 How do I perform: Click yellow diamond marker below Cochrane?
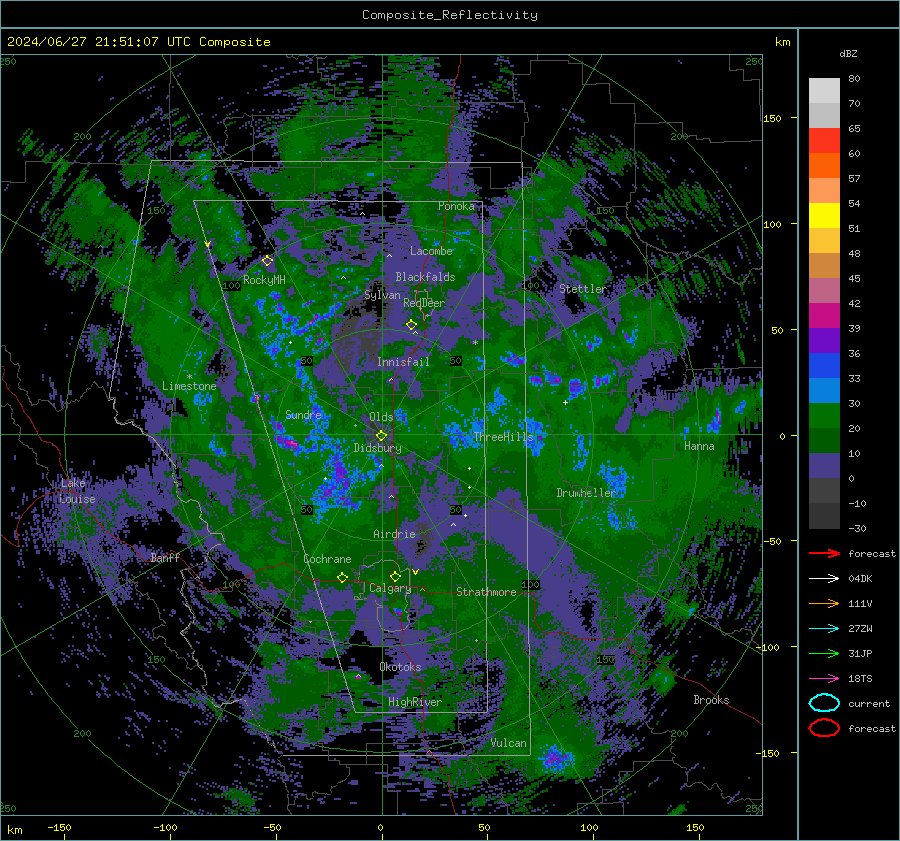tap(343, 577)
